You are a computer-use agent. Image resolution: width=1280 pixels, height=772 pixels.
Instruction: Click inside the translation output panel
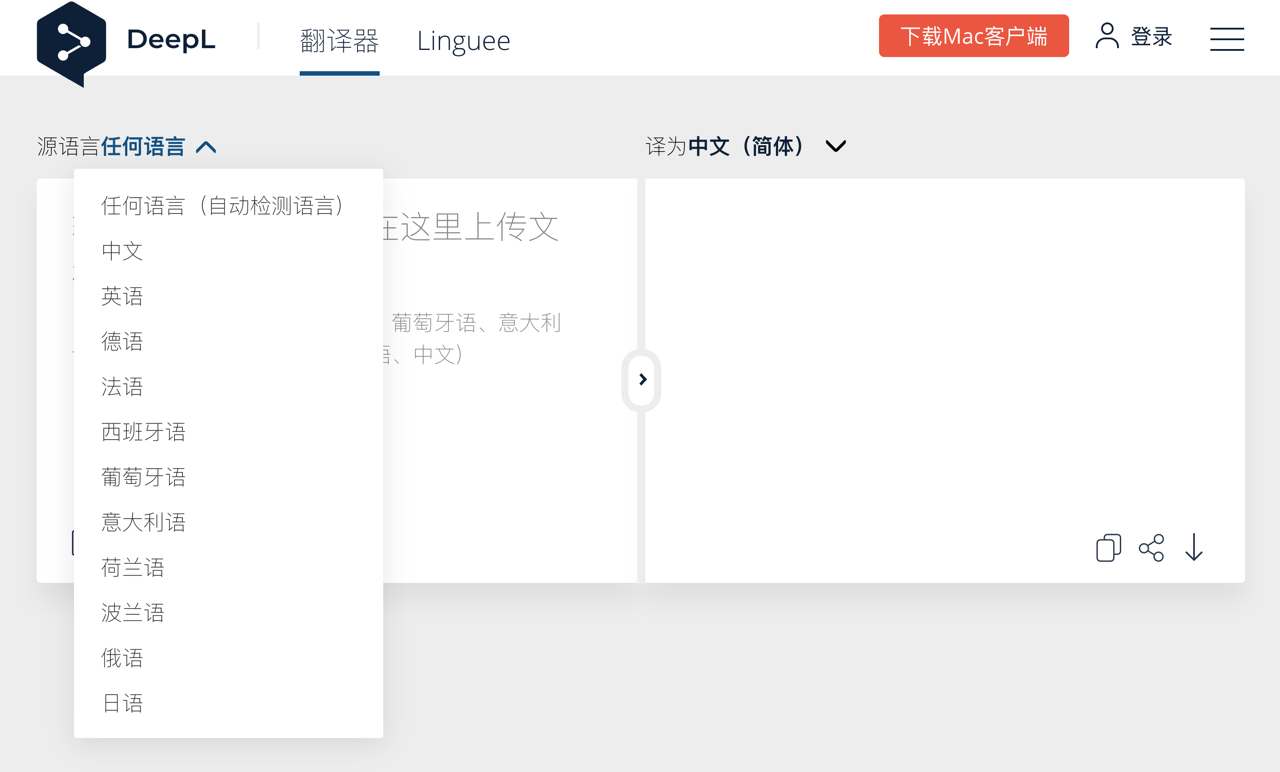pos(945,380)
